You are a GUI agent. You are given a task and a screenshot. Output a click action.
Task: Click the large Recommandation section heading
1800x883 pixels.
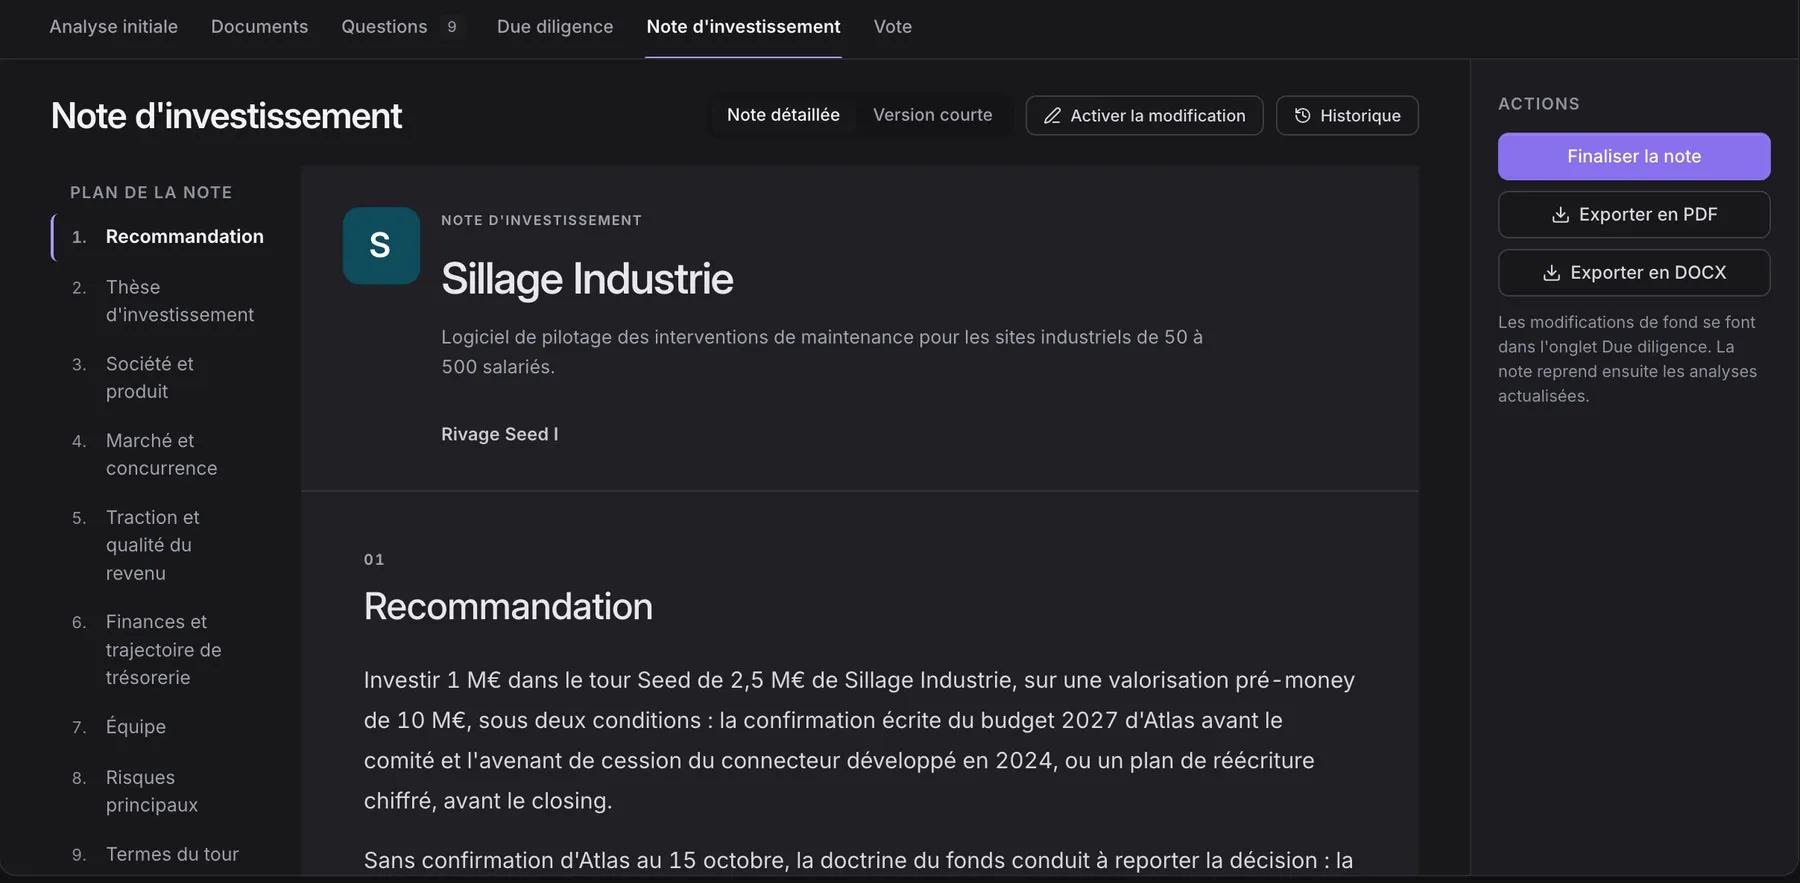click(x=508, y=607)
